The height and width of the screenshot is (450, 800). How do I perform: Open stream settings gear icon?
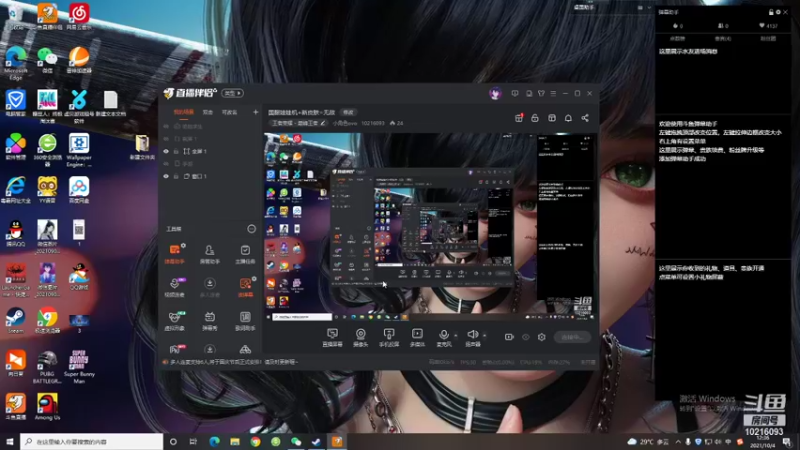541,337
